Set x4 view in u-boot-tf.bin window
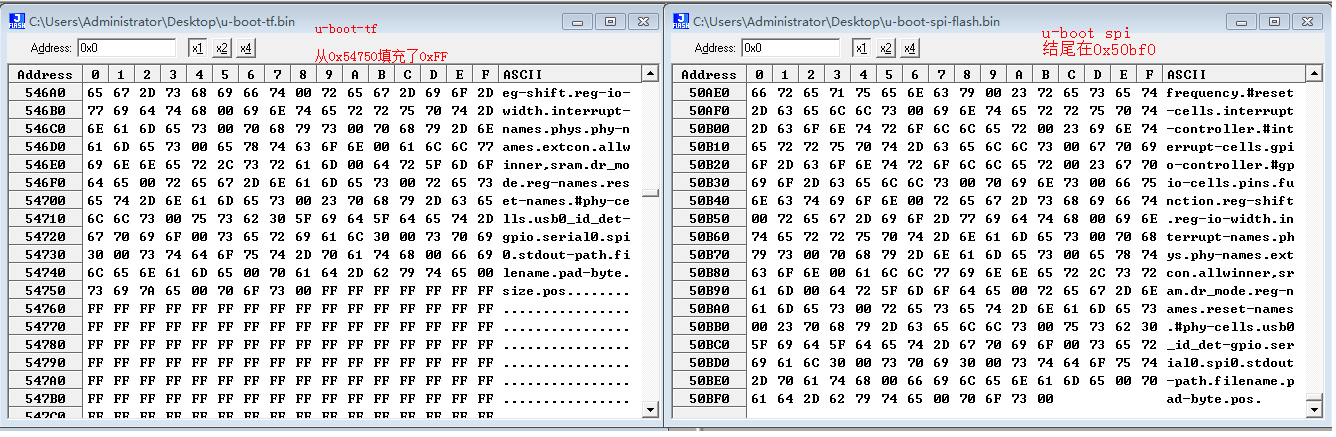 (245, 48)
